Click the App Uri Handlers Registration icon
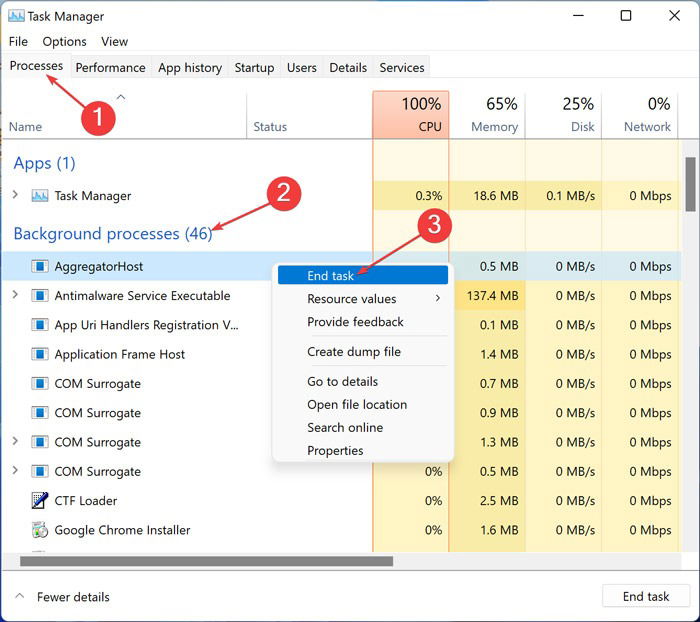Viewport: 700px width, 622px height. pyautogui.click(x=40, y=325)
